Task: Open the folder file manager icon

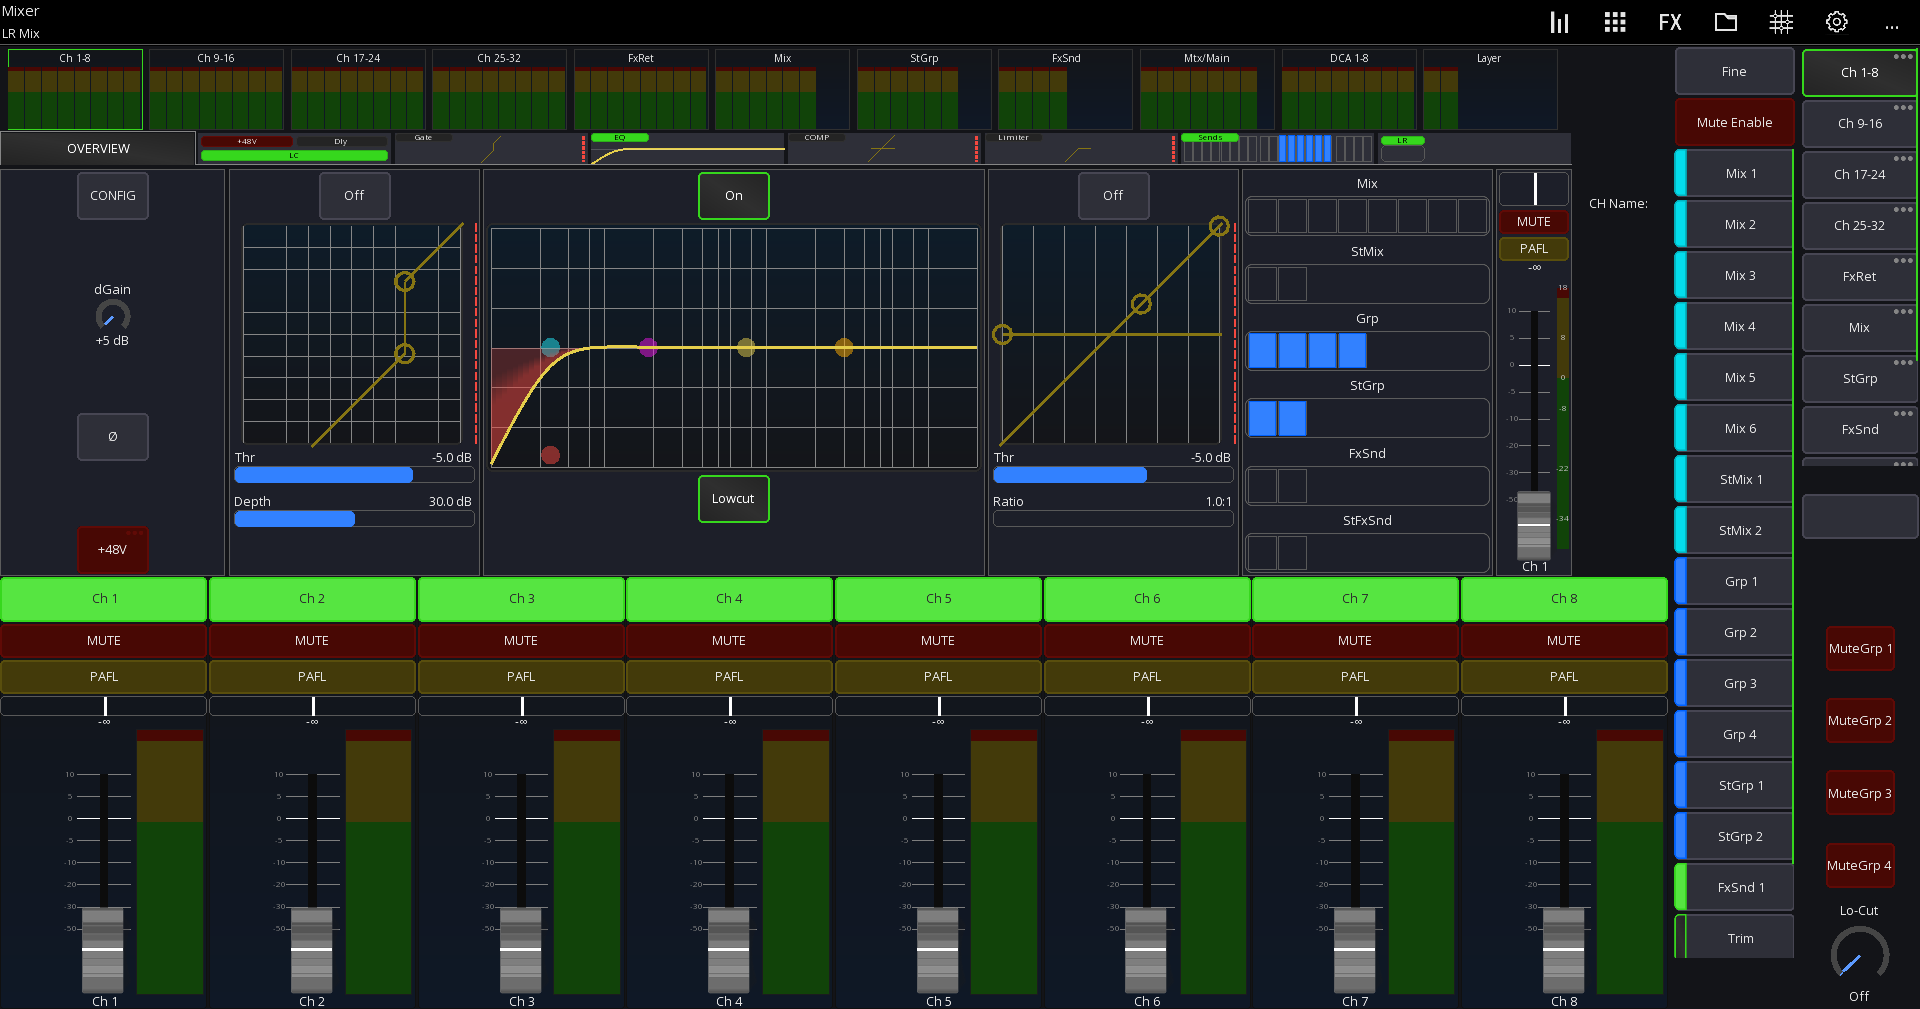Action: tap(1725, 22)
